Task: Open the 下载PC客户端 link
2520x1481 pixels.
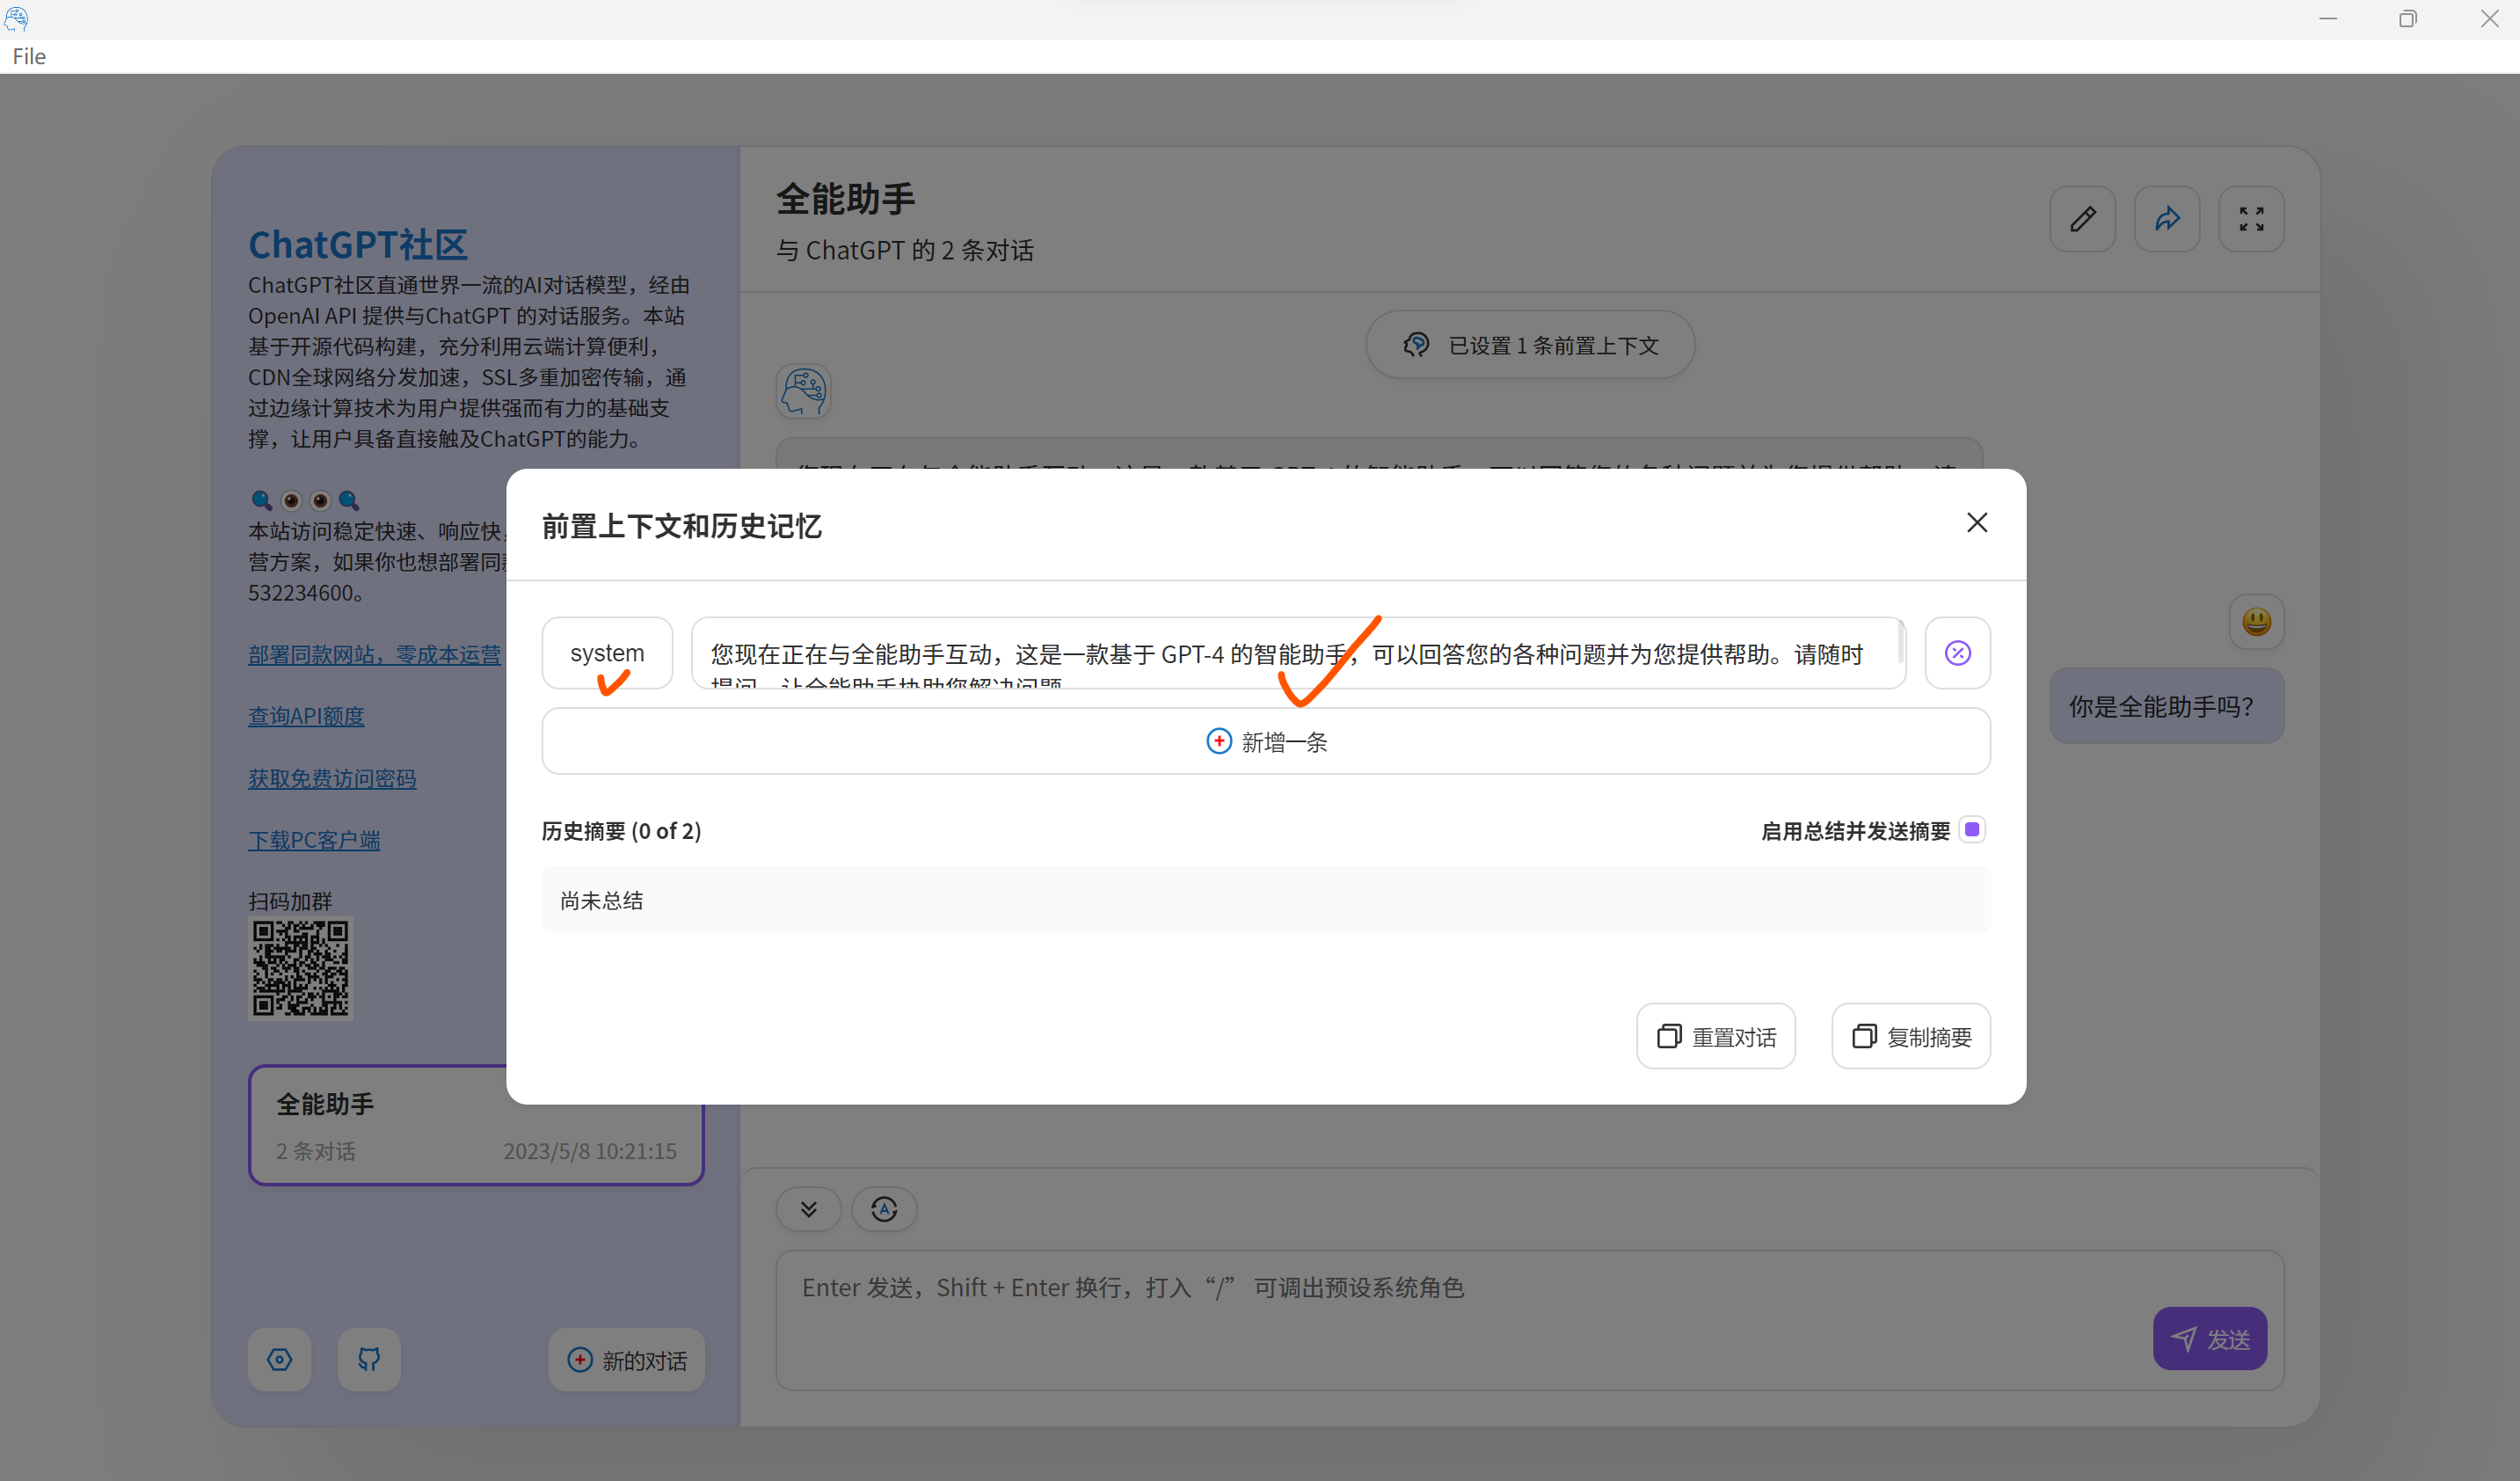Action: click(x=314, y=840)
